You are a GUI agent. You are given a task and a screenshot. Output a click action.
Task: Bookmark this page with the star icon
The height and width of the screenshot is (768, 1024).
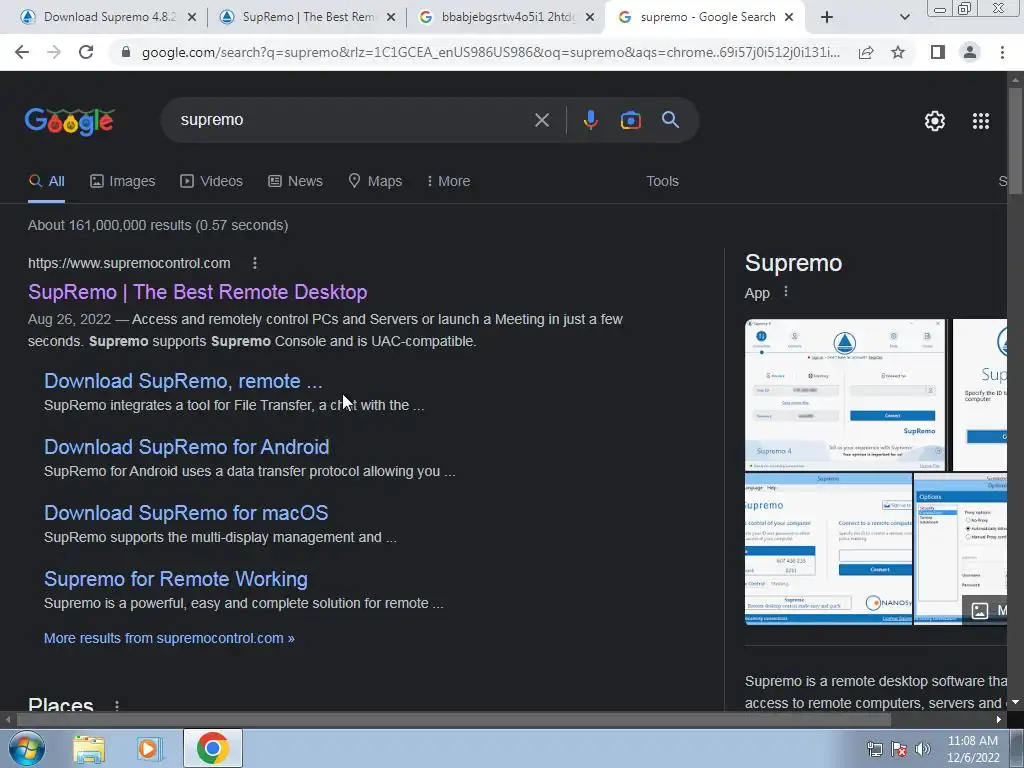coord(898,52)
